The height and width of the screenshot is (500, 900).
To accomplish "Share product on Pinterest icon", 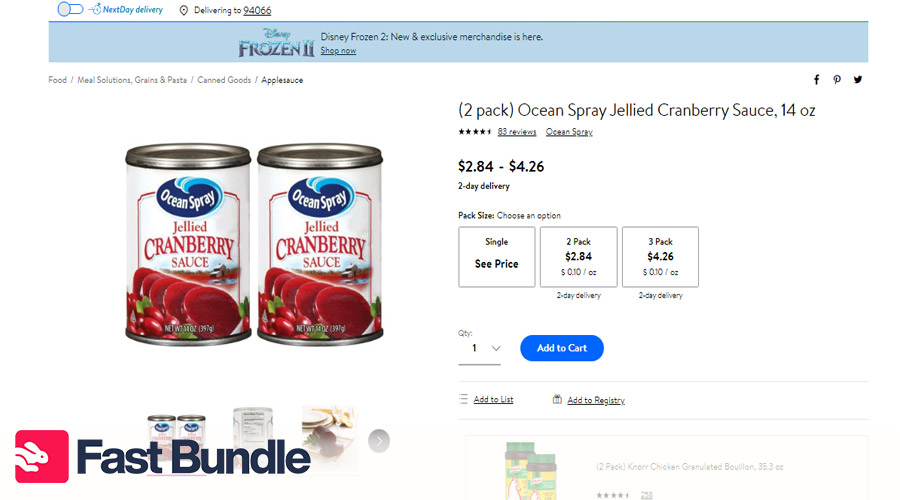I will [837, 80].
